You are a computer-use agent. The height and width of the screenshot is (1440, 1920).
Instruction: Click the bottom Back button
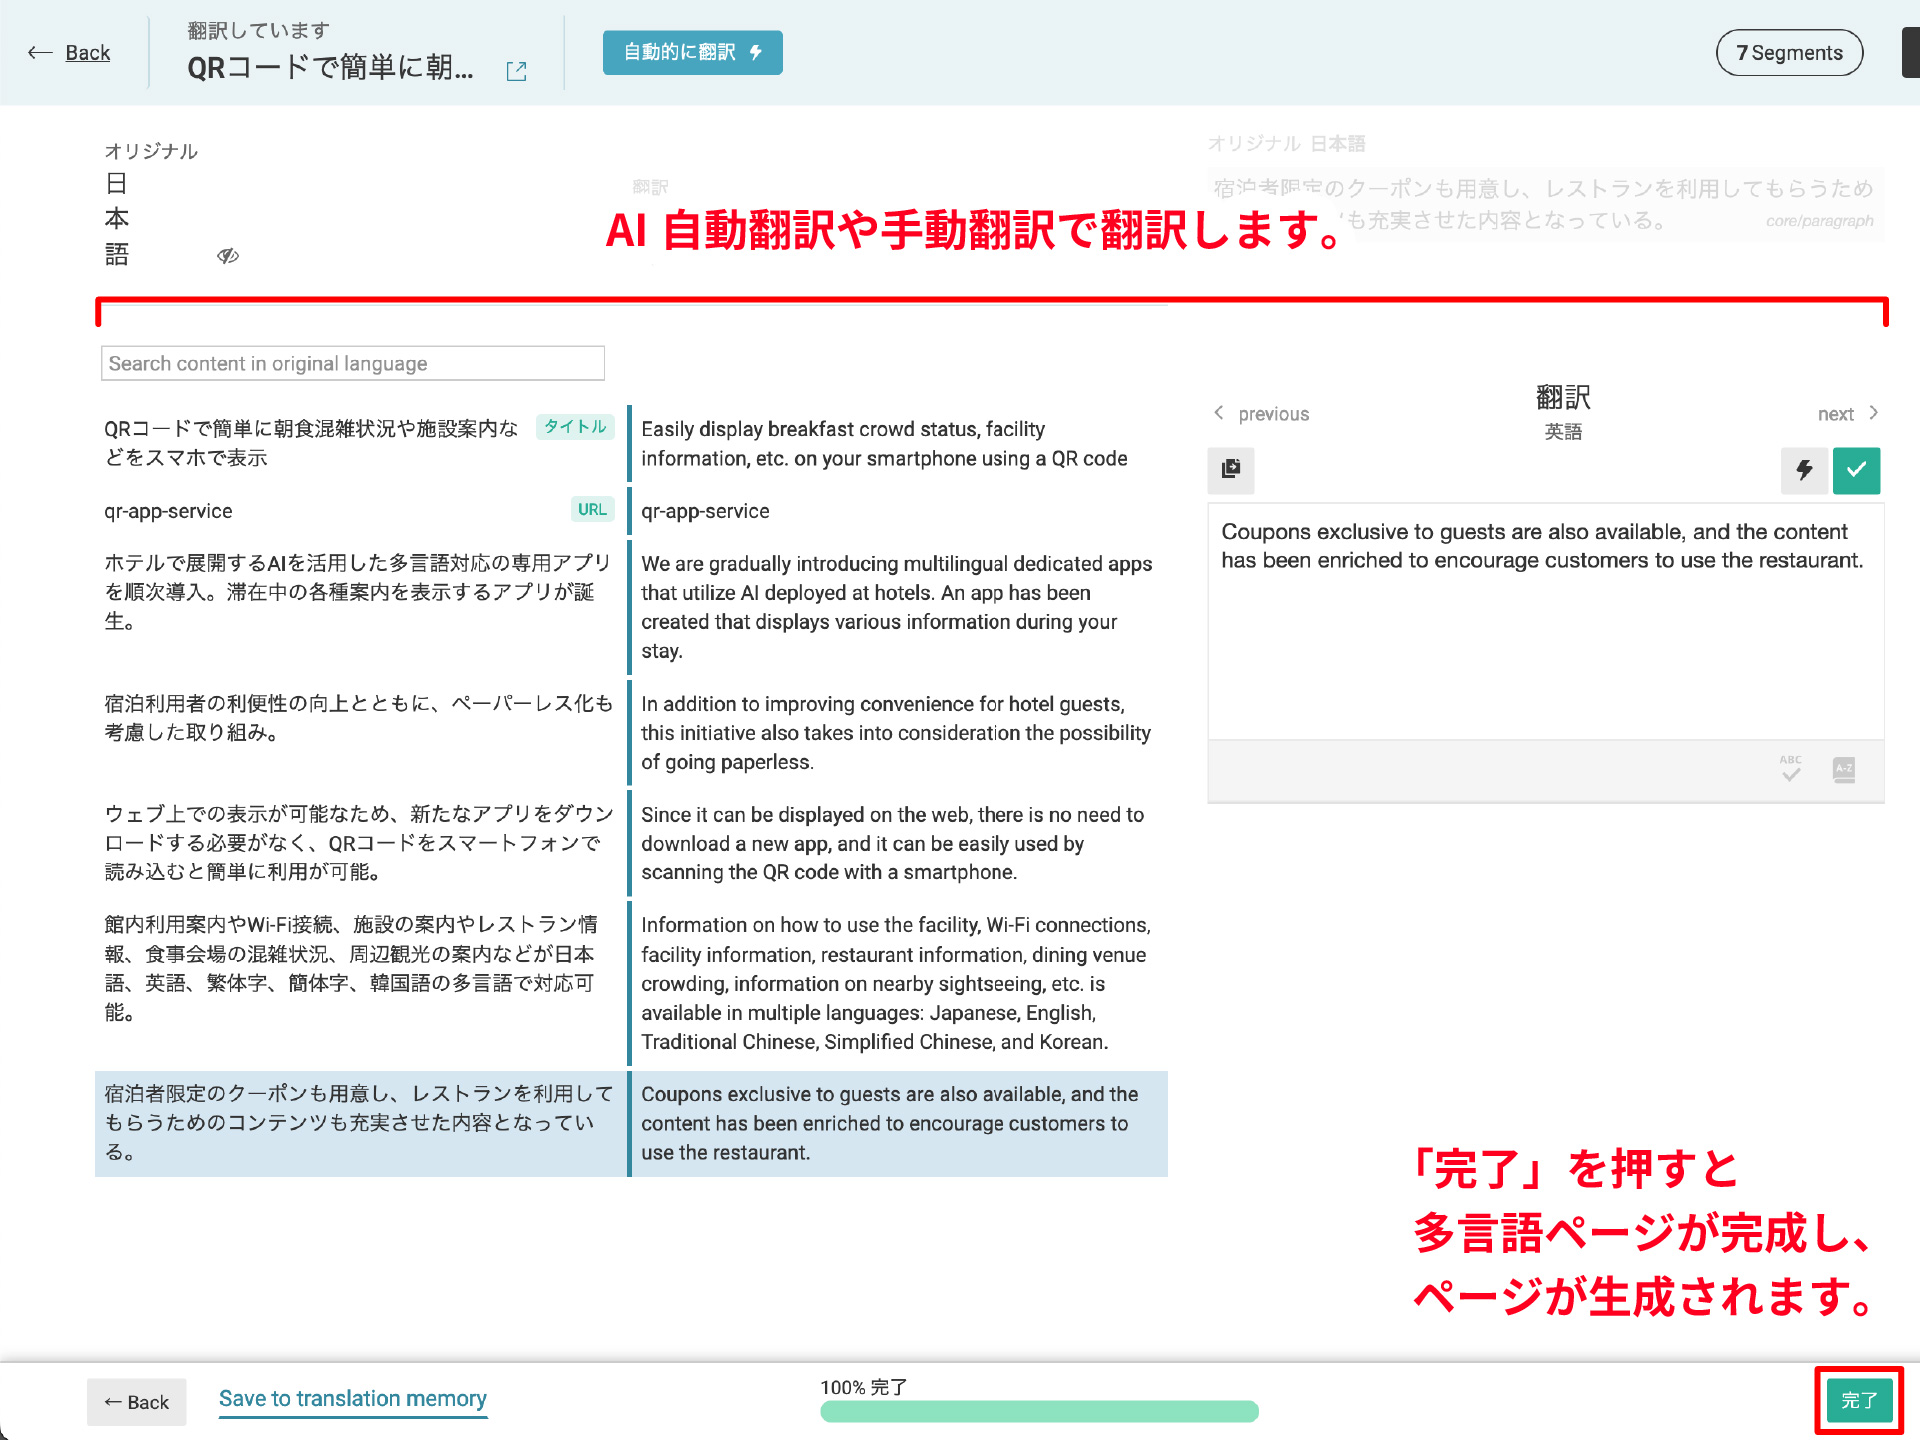[x=137, y=1402]
